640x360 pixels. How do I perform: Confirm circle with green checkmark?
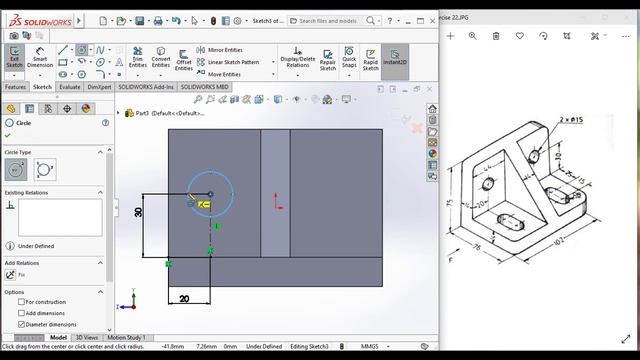coord(7,136)
